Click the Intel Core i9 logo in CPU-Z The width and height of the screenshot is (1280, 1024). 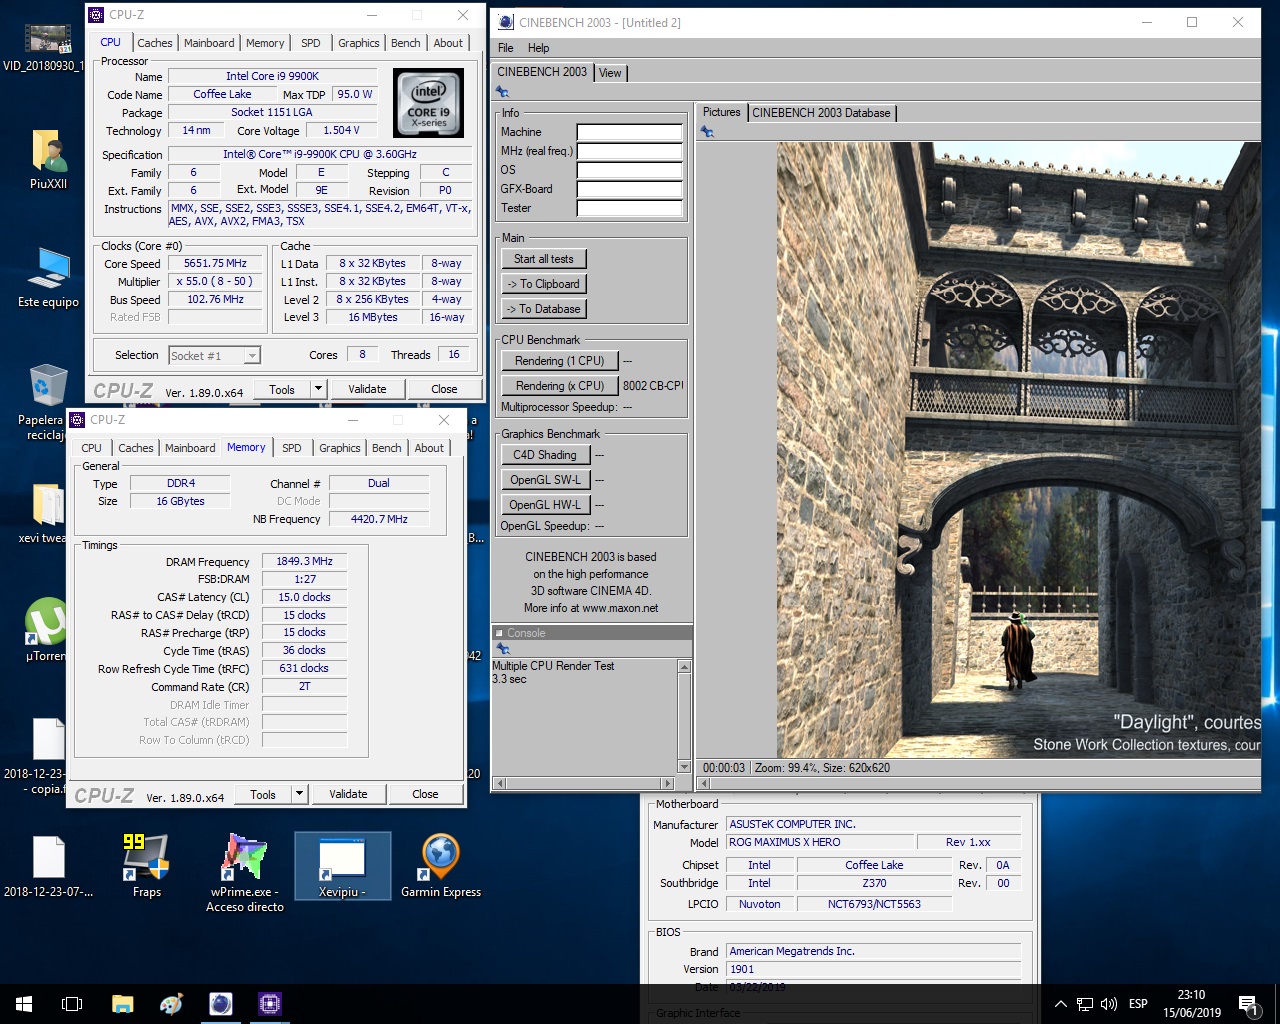click(x=428, y=103)
